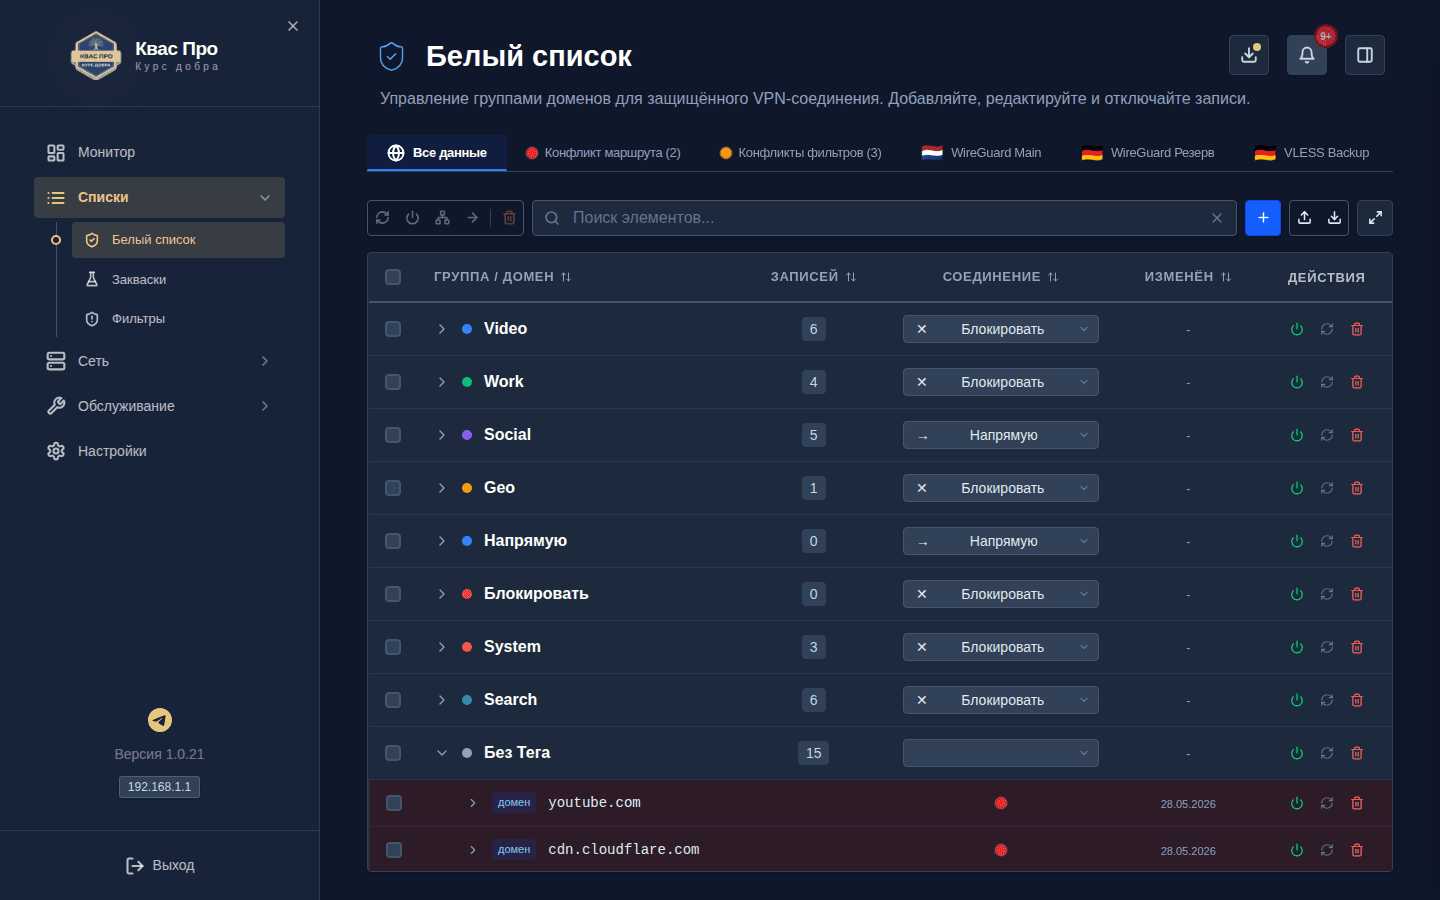Toggle the side panel layout icon
1440x900 pixels.
(1365, 55)
